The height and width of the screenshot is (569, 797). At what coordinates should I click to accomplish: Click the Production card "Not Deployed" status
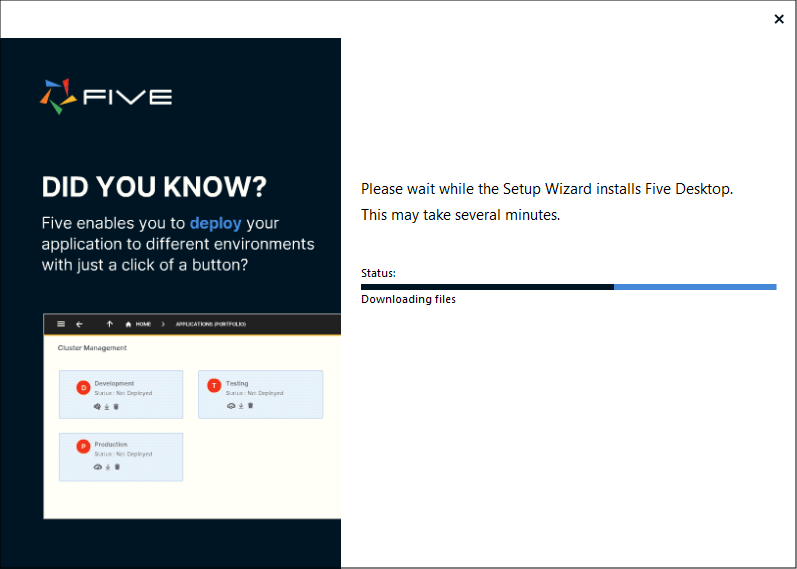pyautogui.click(x=134, y=454)
